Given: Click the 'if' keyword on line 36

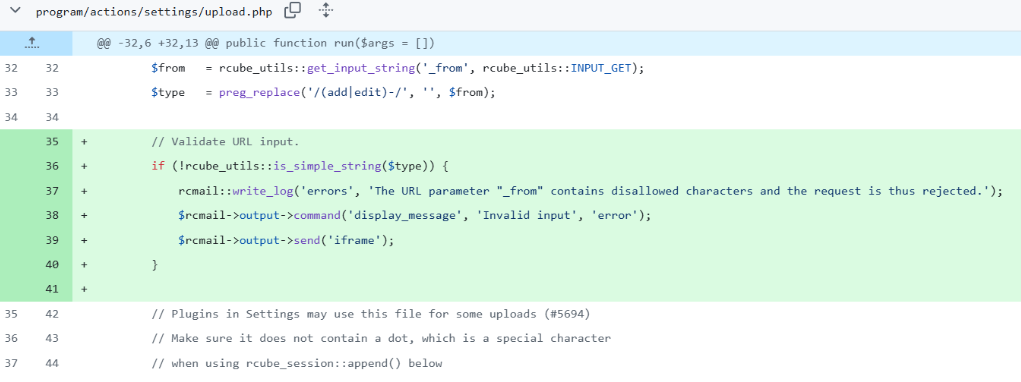Looking at the screenshot, I should [158, 167].
